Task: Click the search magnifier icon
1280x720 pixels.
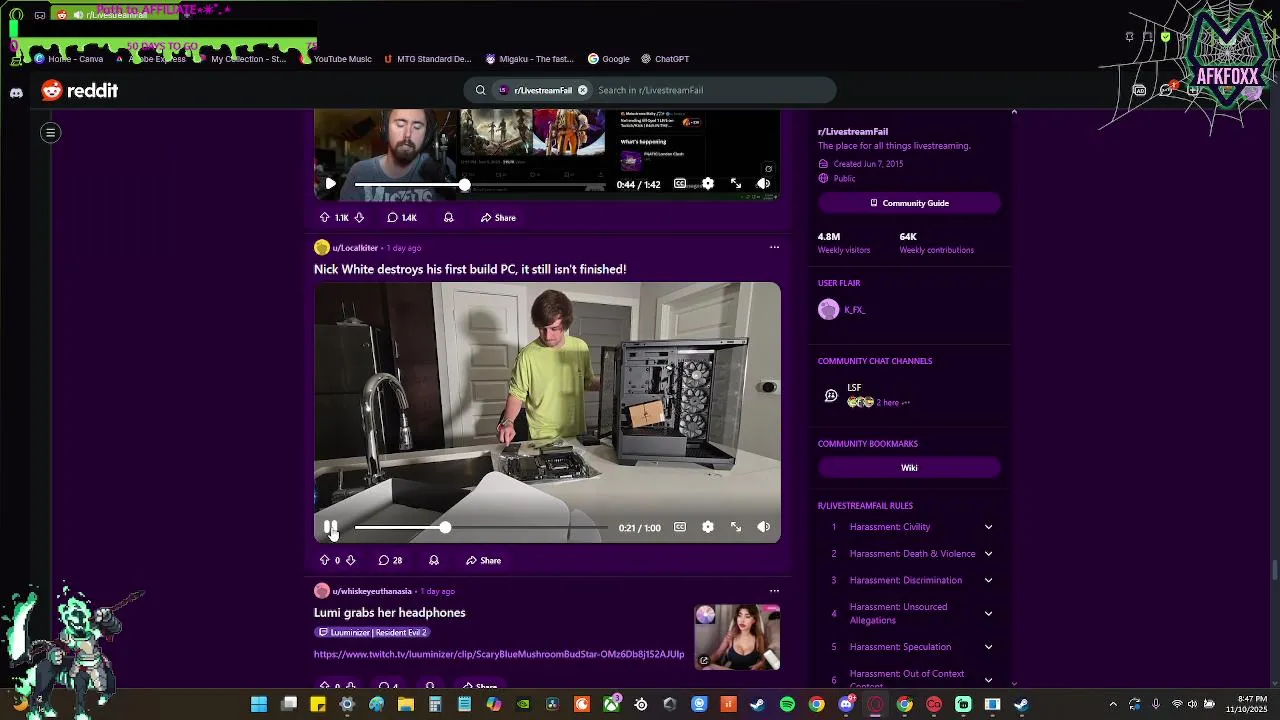Action: coord(480,90)
